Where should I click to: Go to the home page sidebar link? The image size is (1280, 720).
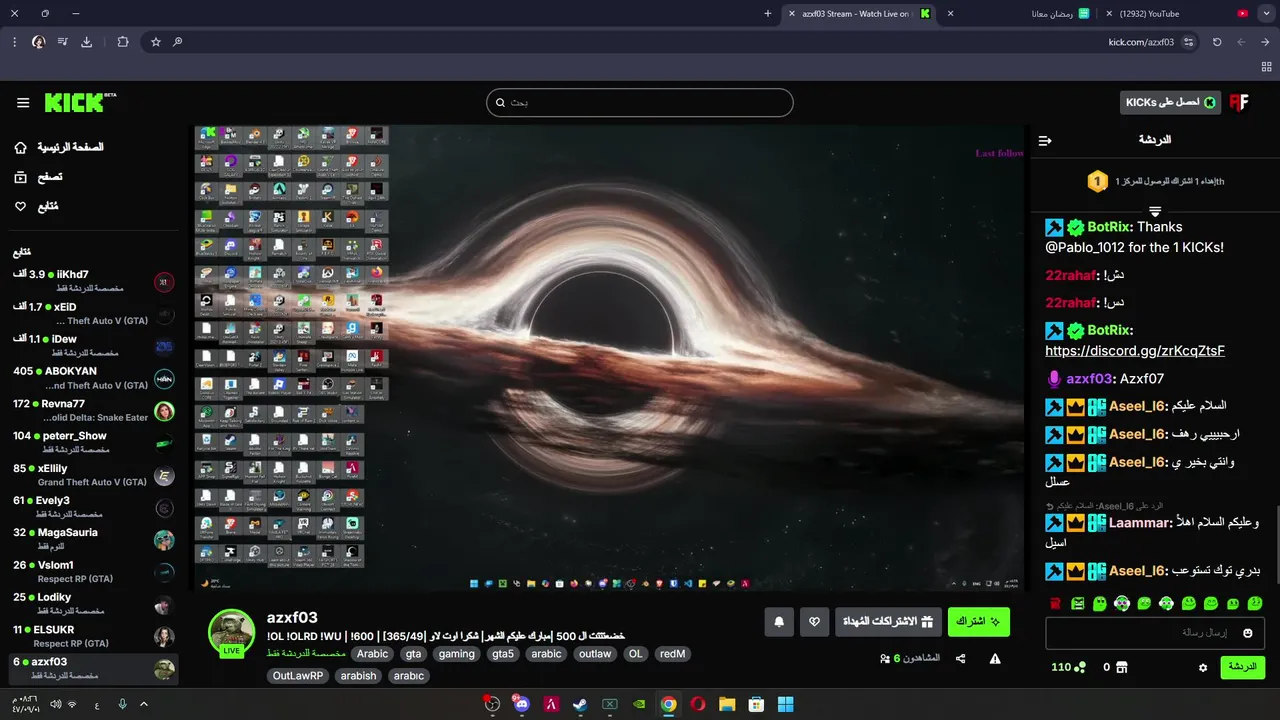60,147
